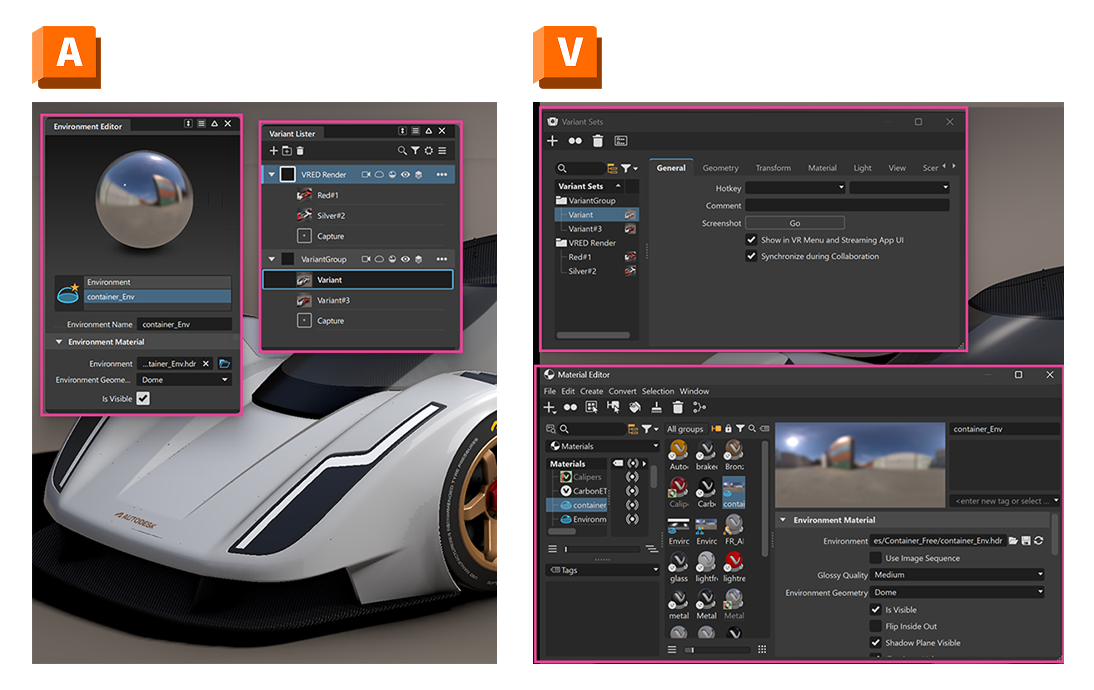
Task: Click the node graph icon in Material Editor toolbar
Action: point(699,407)
